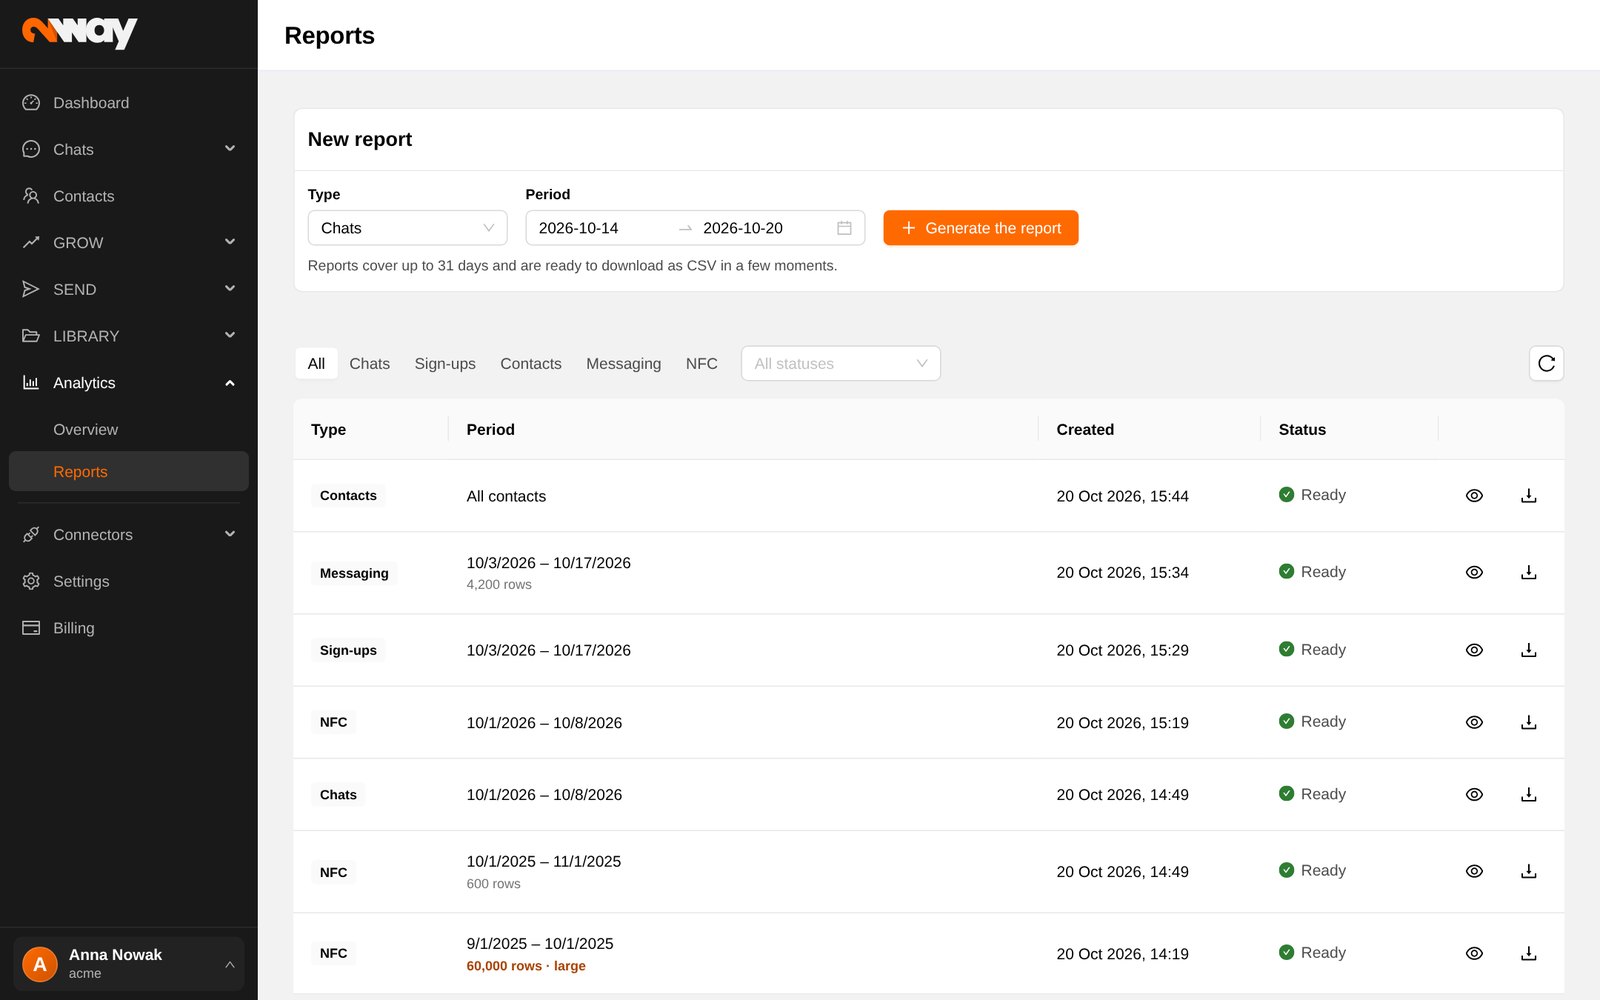The image size is (1600, 1000).
Task: Expand the SEND sidebar section
Action: pos(128,289)
